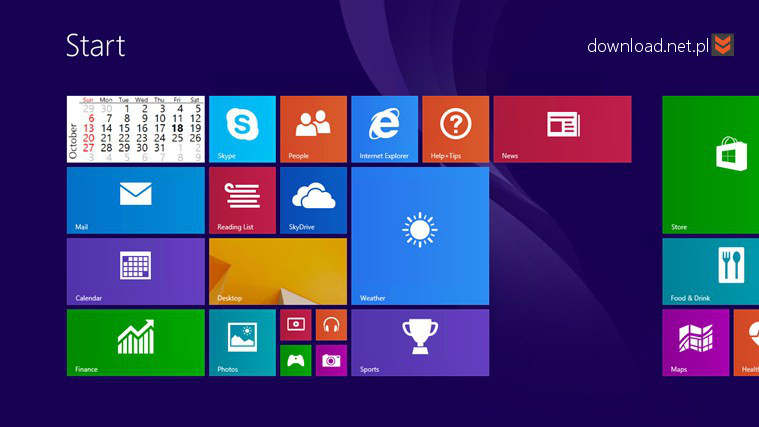Click the October calendar widget tile
The image size is (759, 427).
pyautogui.click(x=136, y=129)
